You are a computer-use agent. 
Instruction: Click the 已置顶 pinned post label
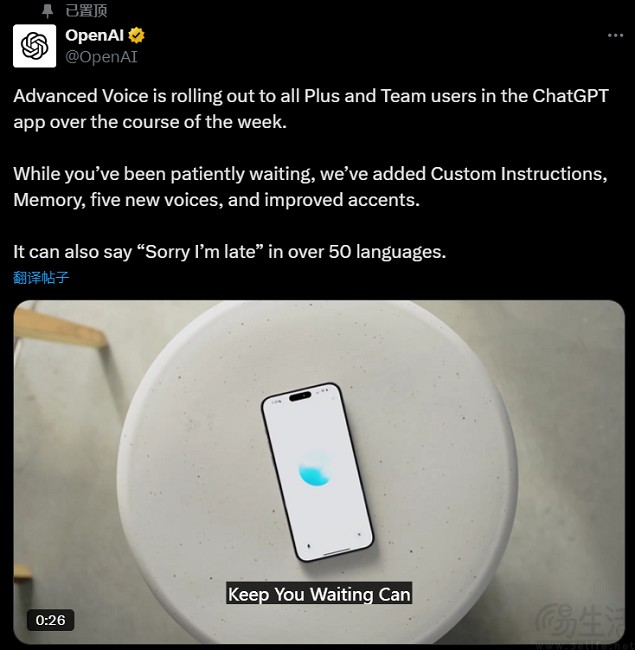tap(86, 11)
